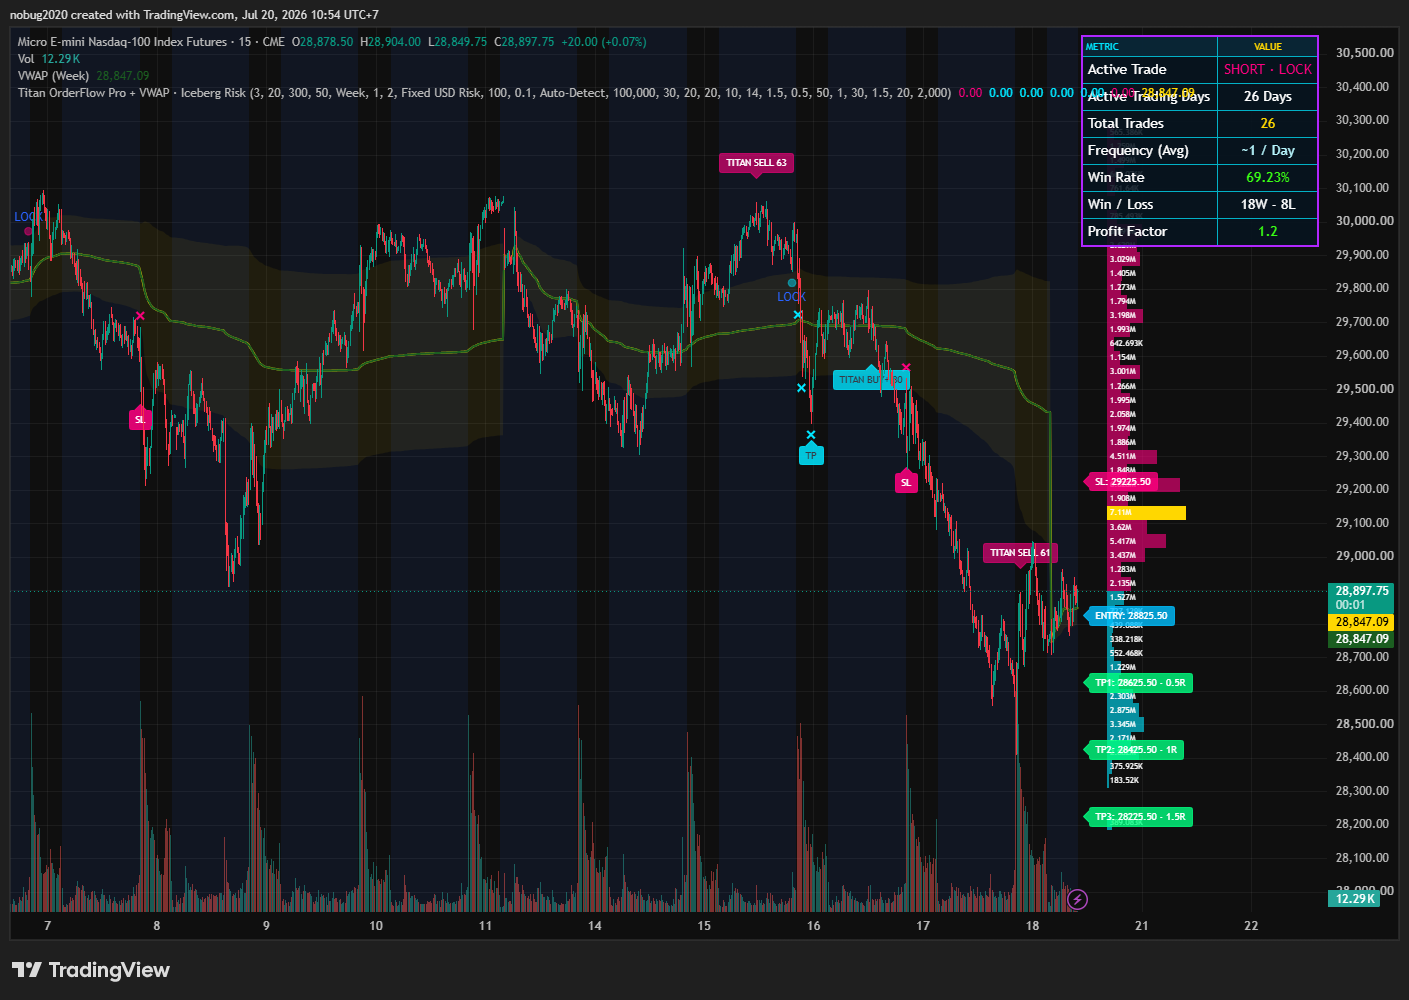
Task: Click the TP3: 28225.50 - 1.5R label
Action: pos(1139,817)
